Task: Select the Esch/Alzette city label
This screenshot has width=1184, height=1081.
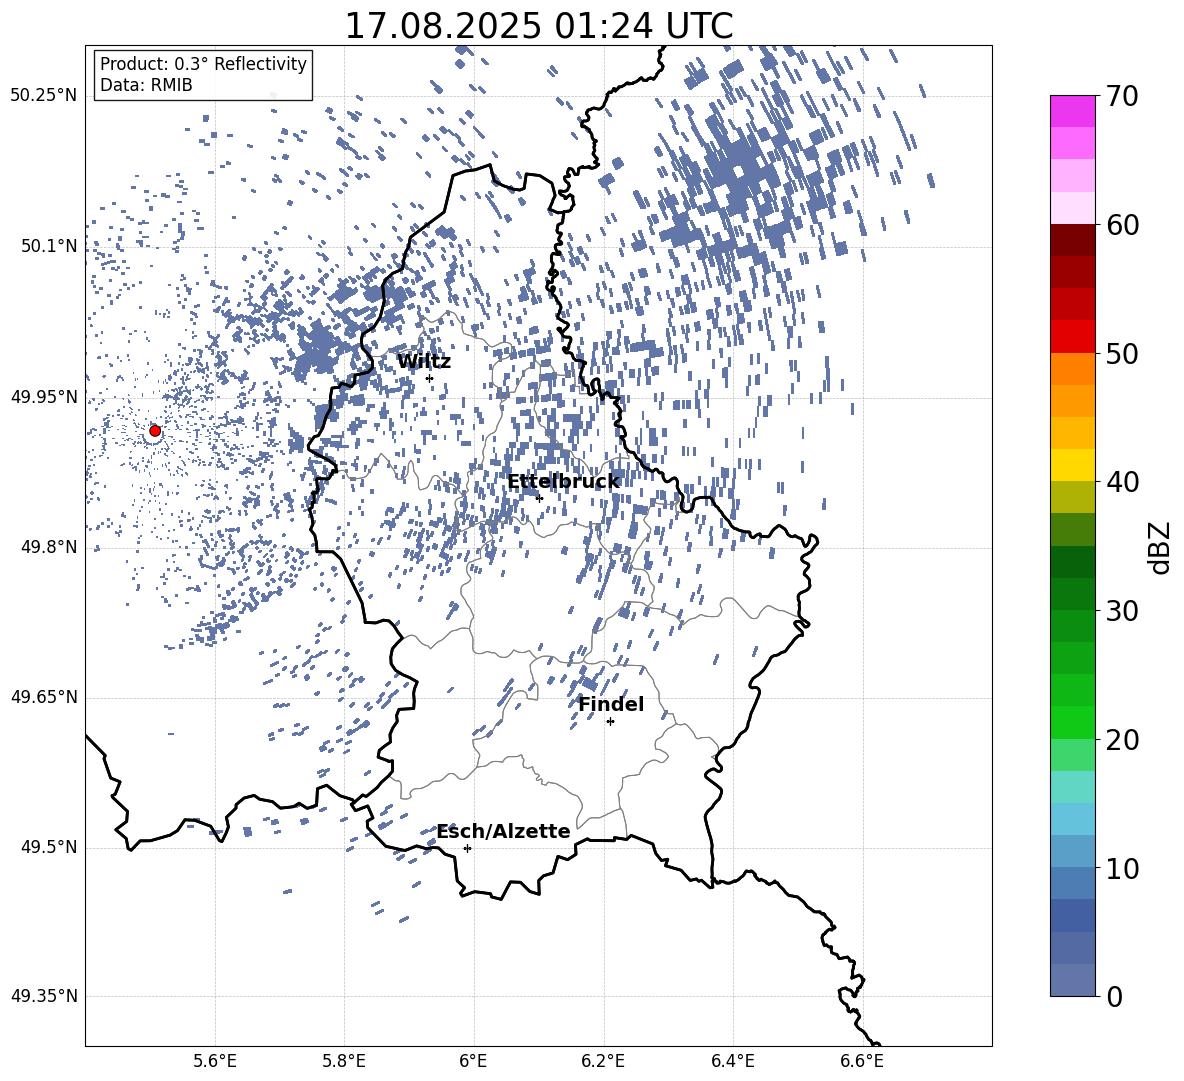Action: pyautogui.click(x=503, y=831)
